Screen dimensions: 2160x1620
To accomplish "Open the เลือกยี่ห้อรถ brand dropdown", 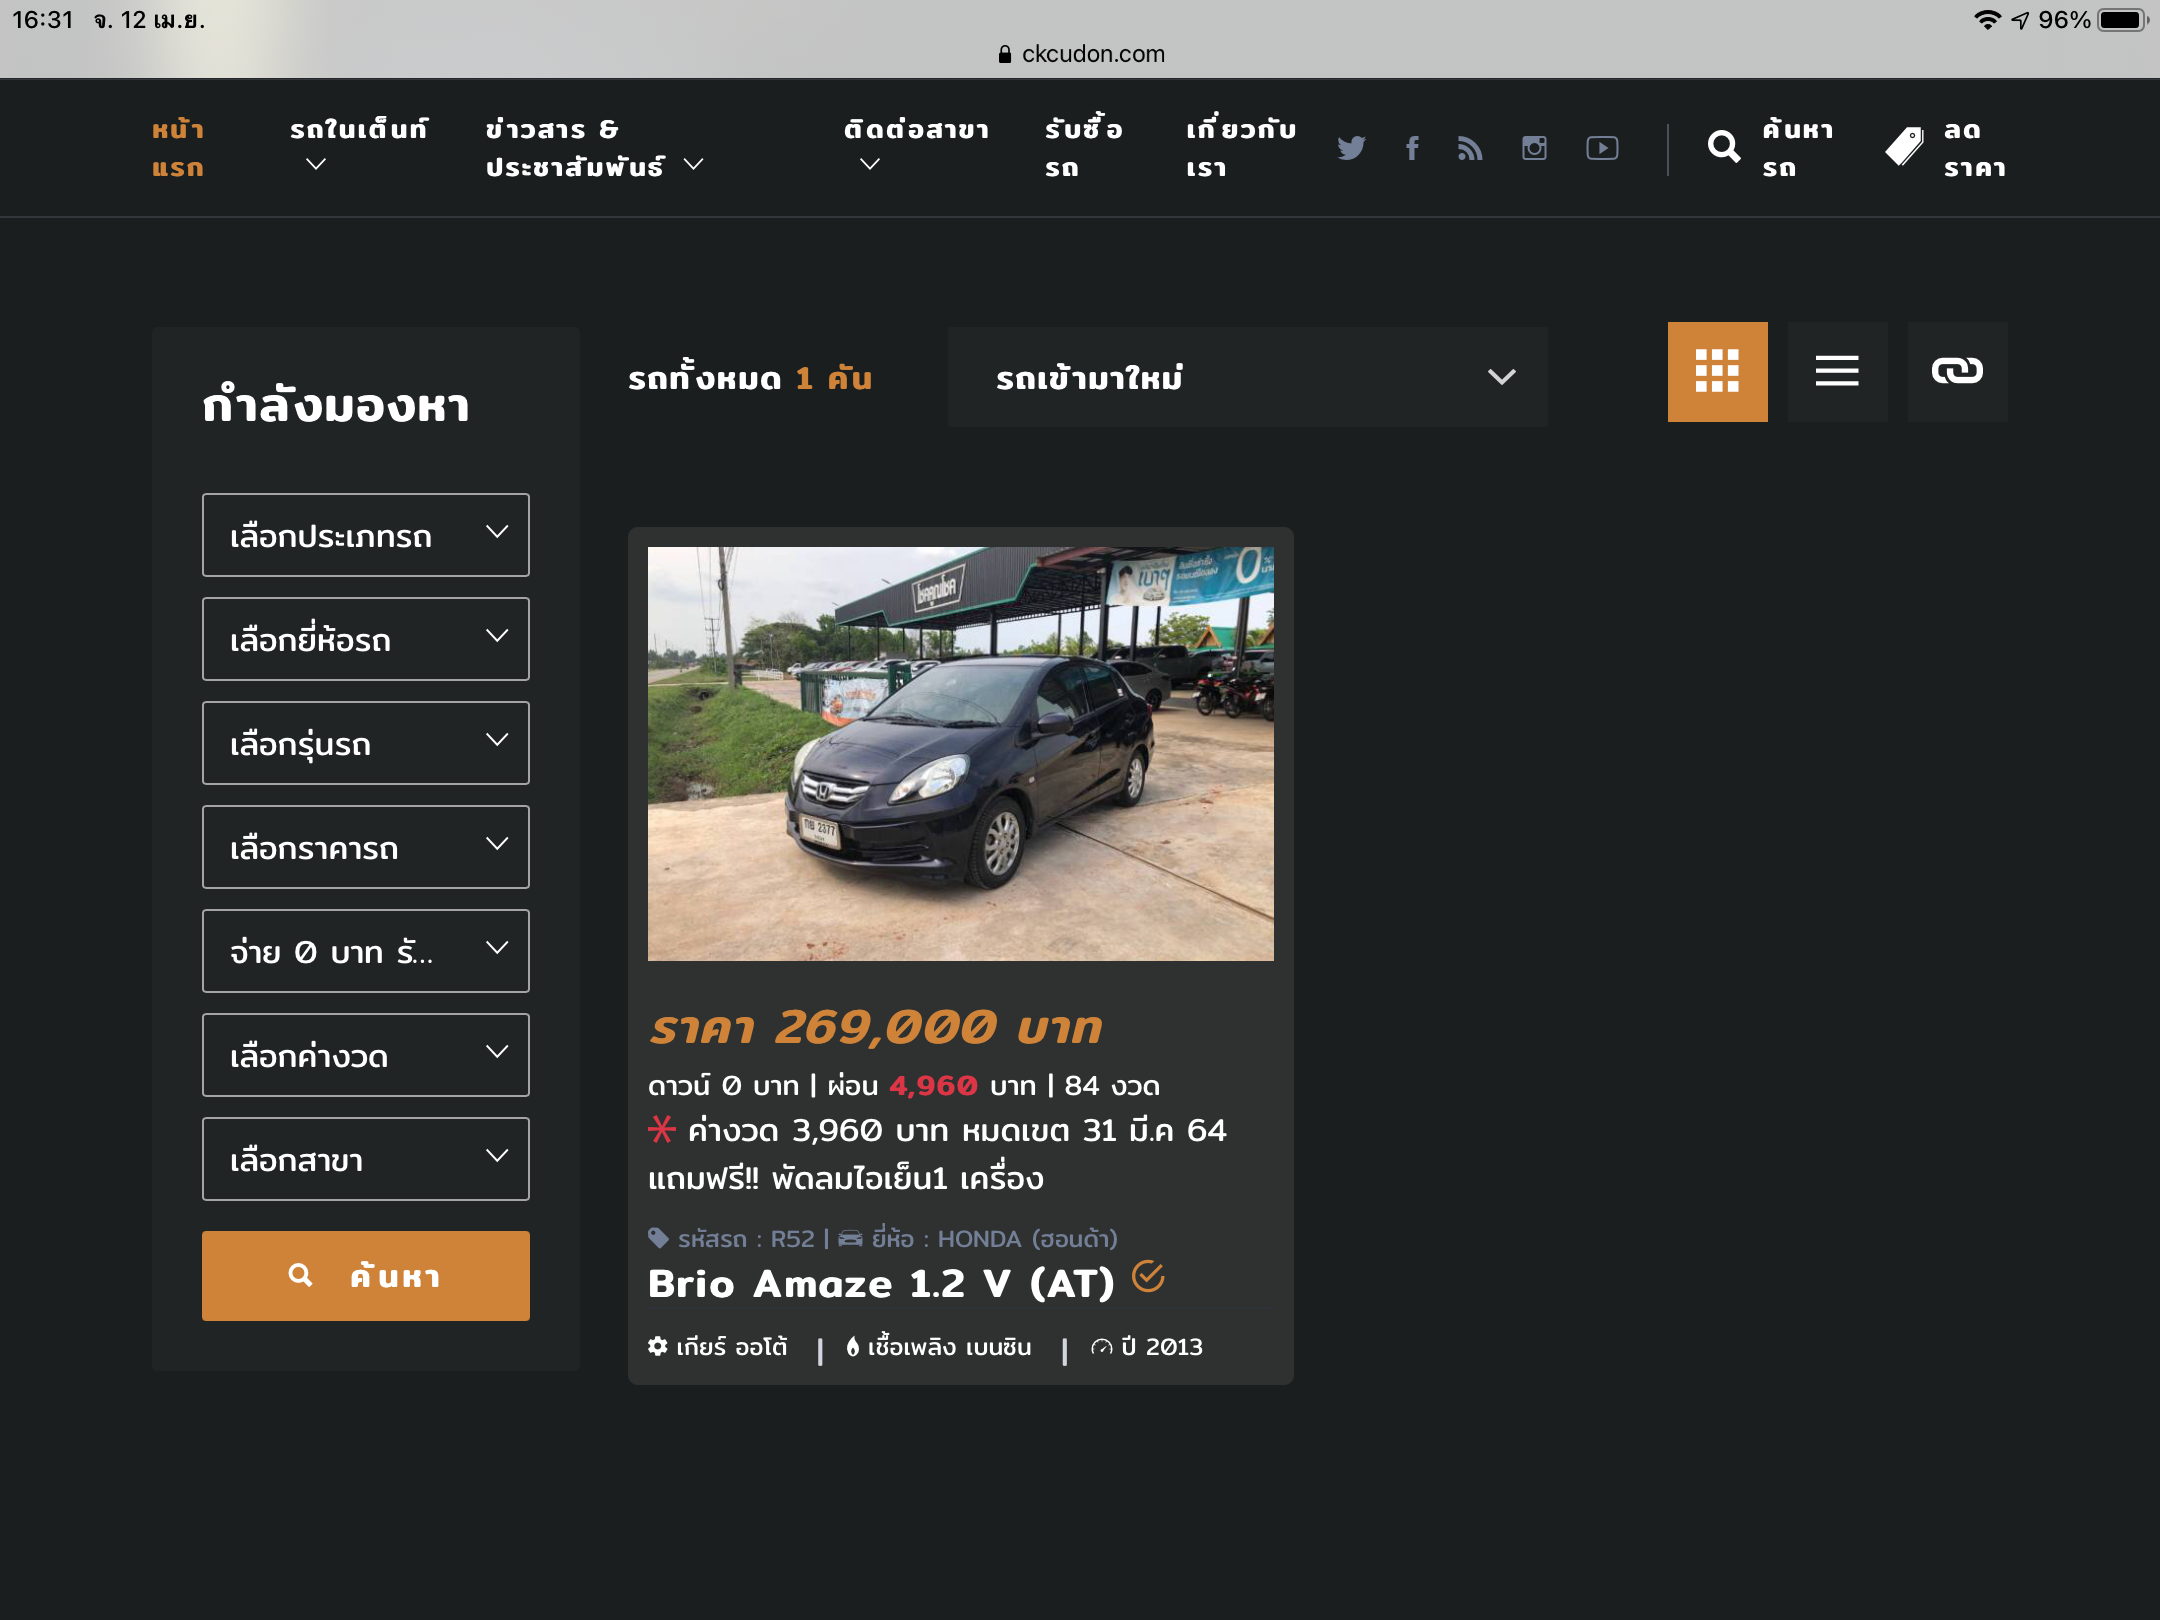I will tap(366, 639).
